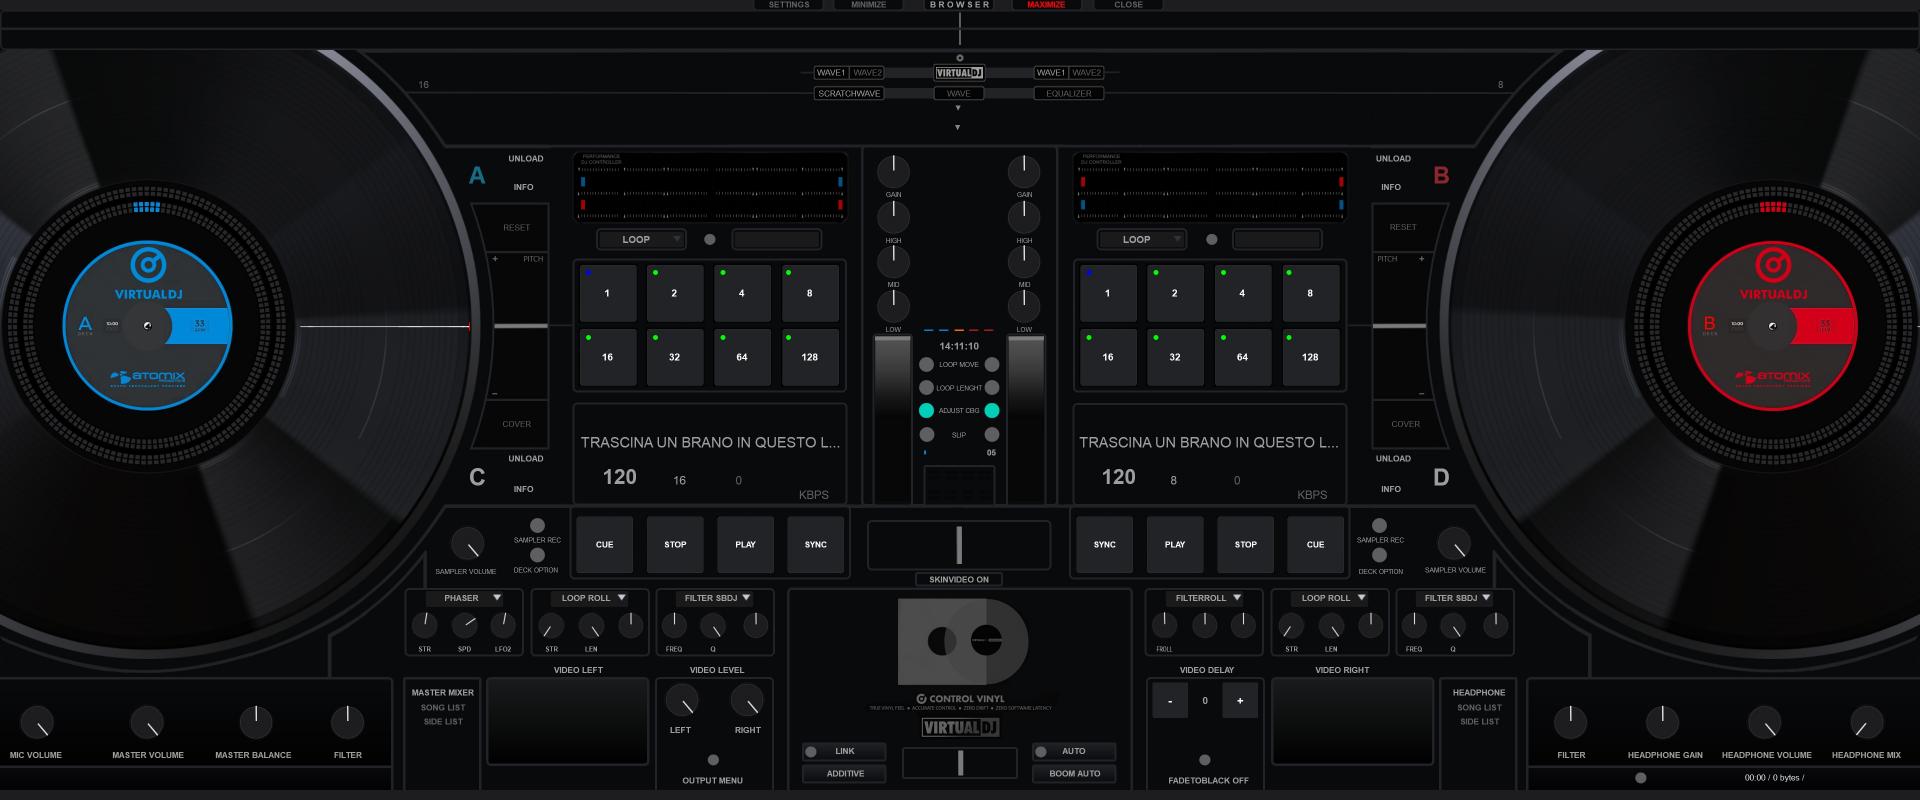Open left deck LOOP dropdown
The width and height of the screenshot is (1920, 800).
(x=641, y=240)
